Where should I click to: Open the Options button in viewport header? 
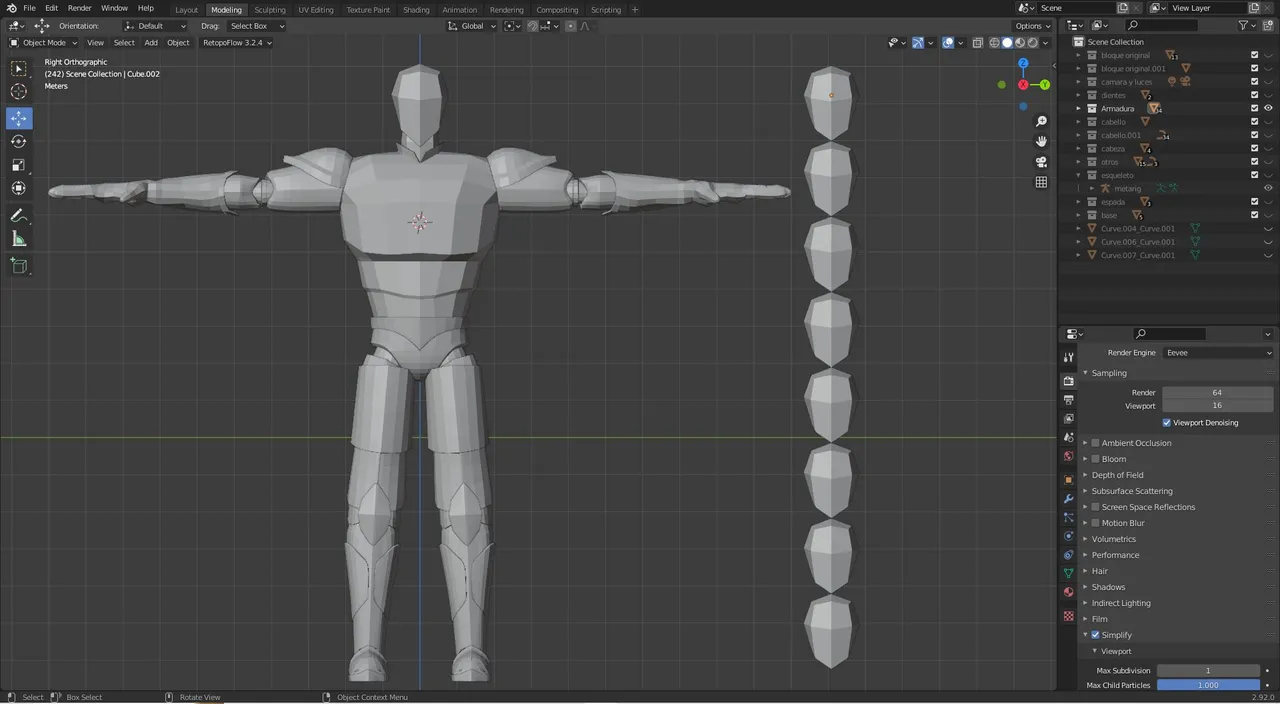point(1033,26)
